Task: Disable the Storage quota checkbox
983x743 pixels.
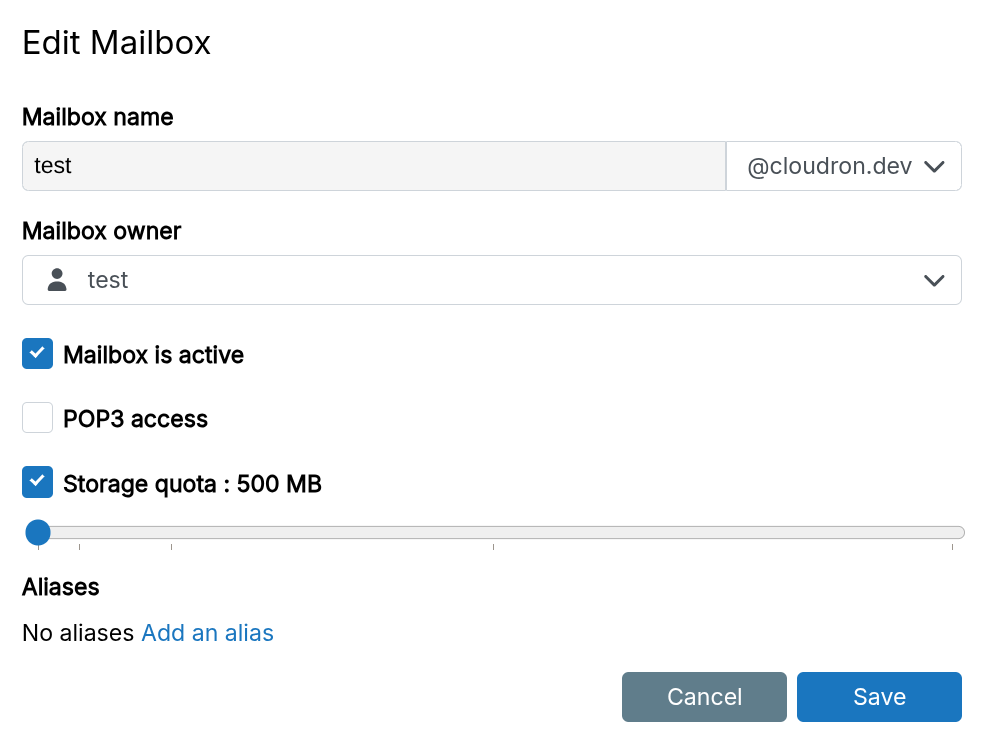Action: [38, 483]
